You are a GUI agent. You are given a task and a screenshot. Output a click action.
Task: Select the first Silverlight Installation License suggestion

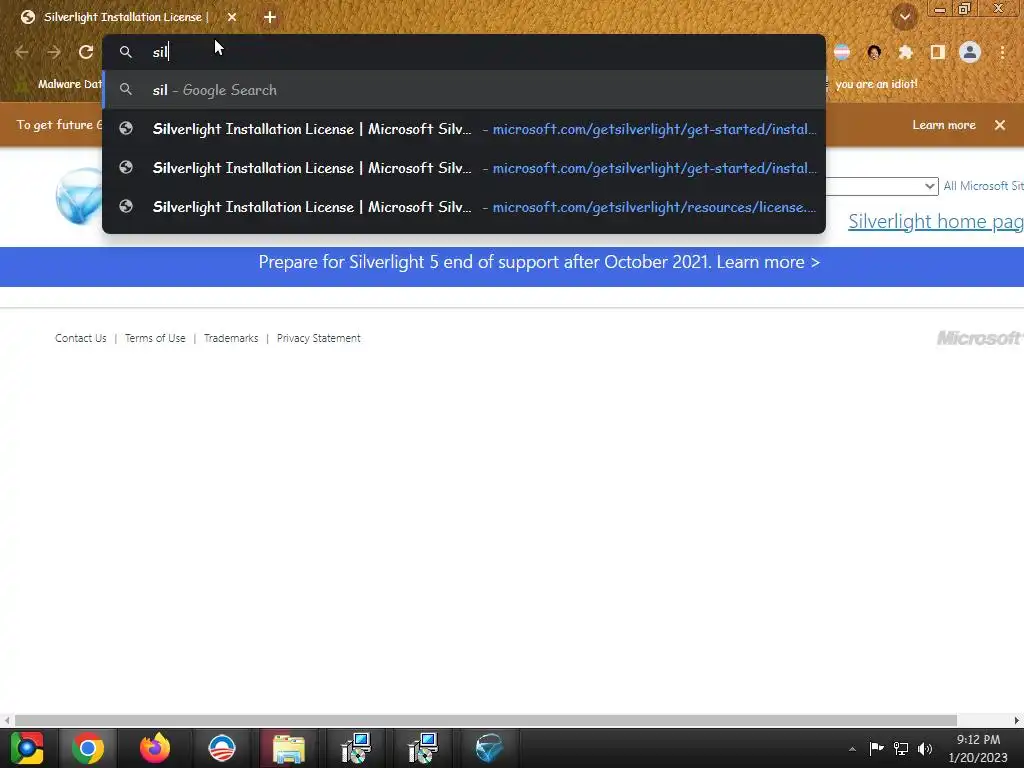[x=464, y=129]
